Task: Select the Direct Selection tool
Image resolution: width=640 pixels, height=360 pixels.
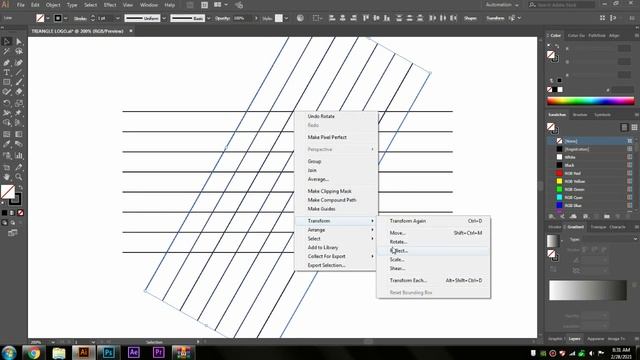Action: pyautogui.click(x=19, y=42)
